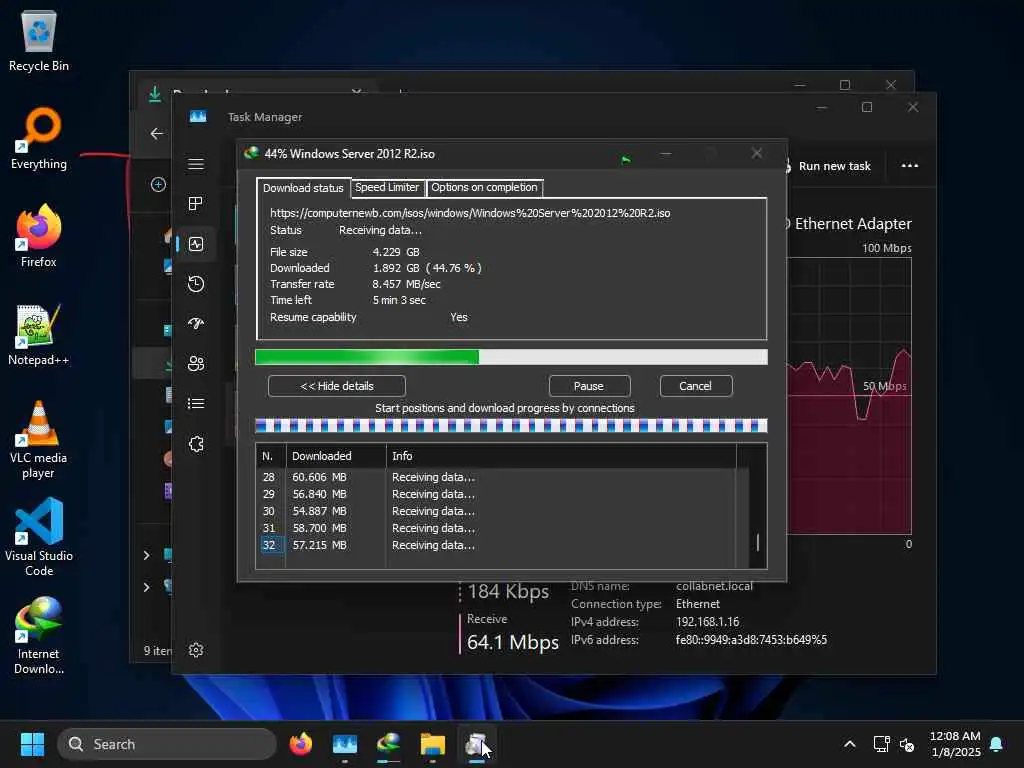Screen dimensions: 1024x768
Task: Click the taskbar Search box
Action: click(167, 744)
